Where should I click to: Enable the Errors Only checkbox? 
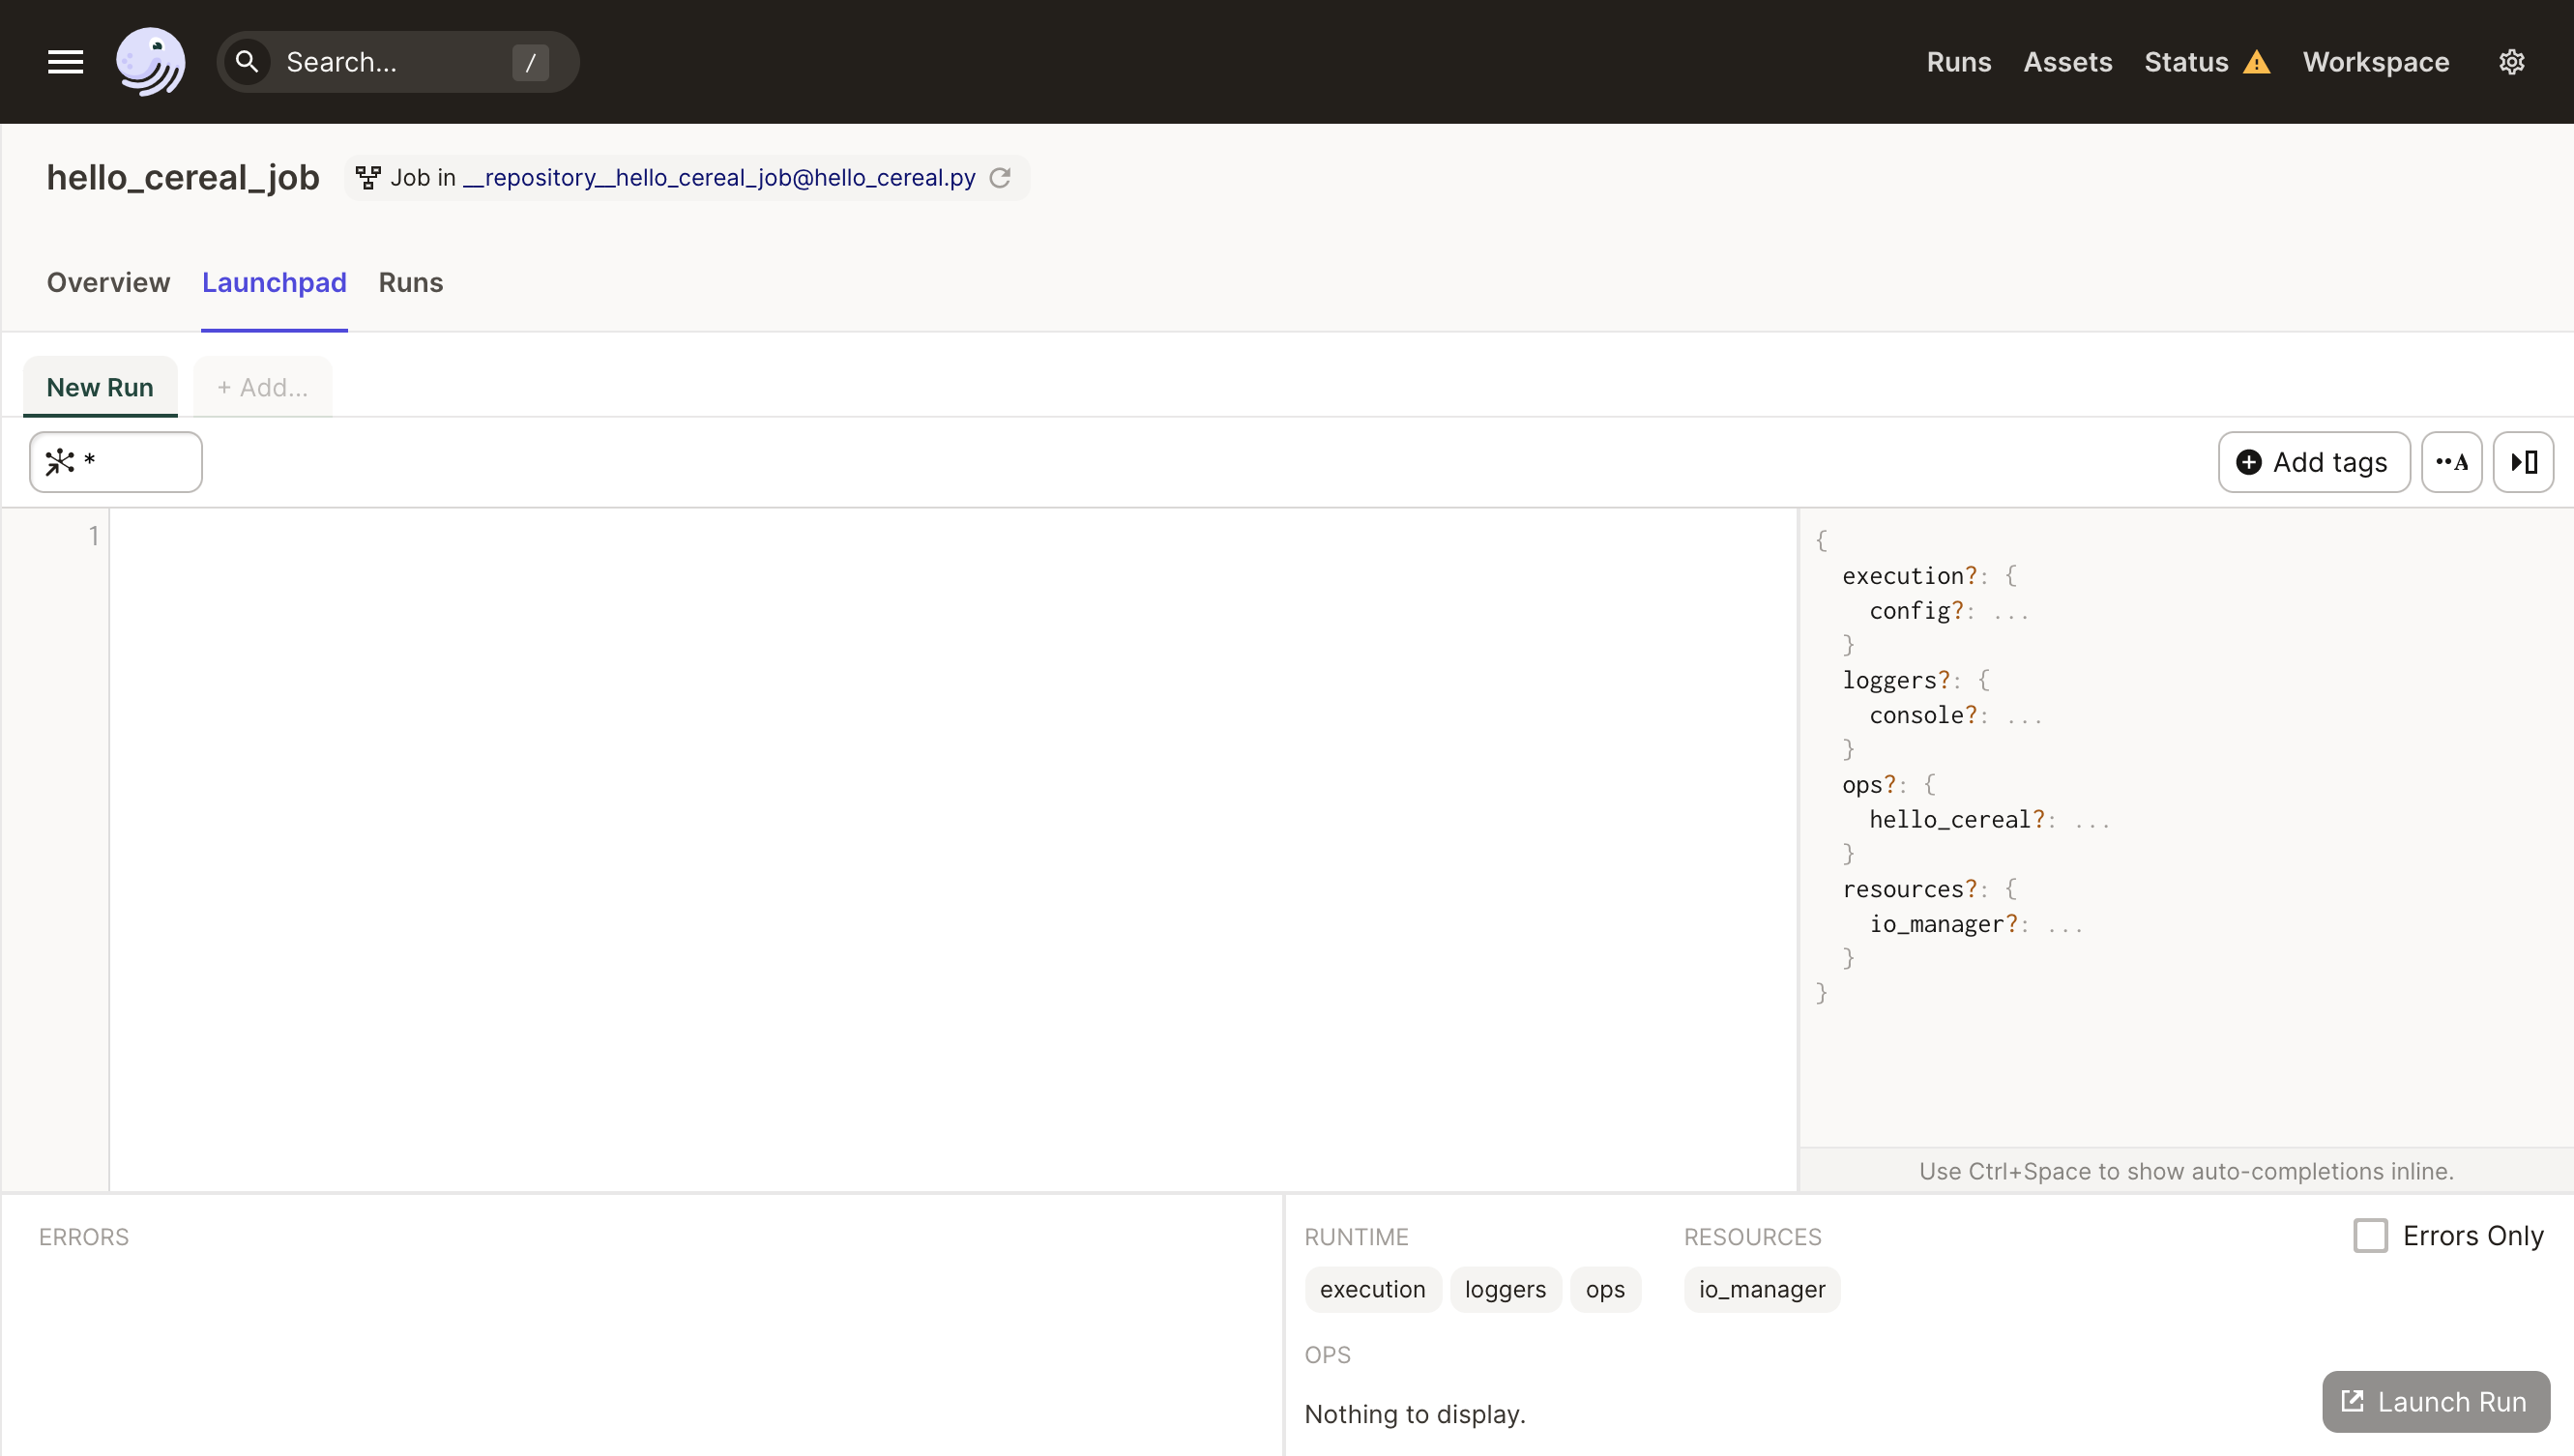[2369, 1236]
